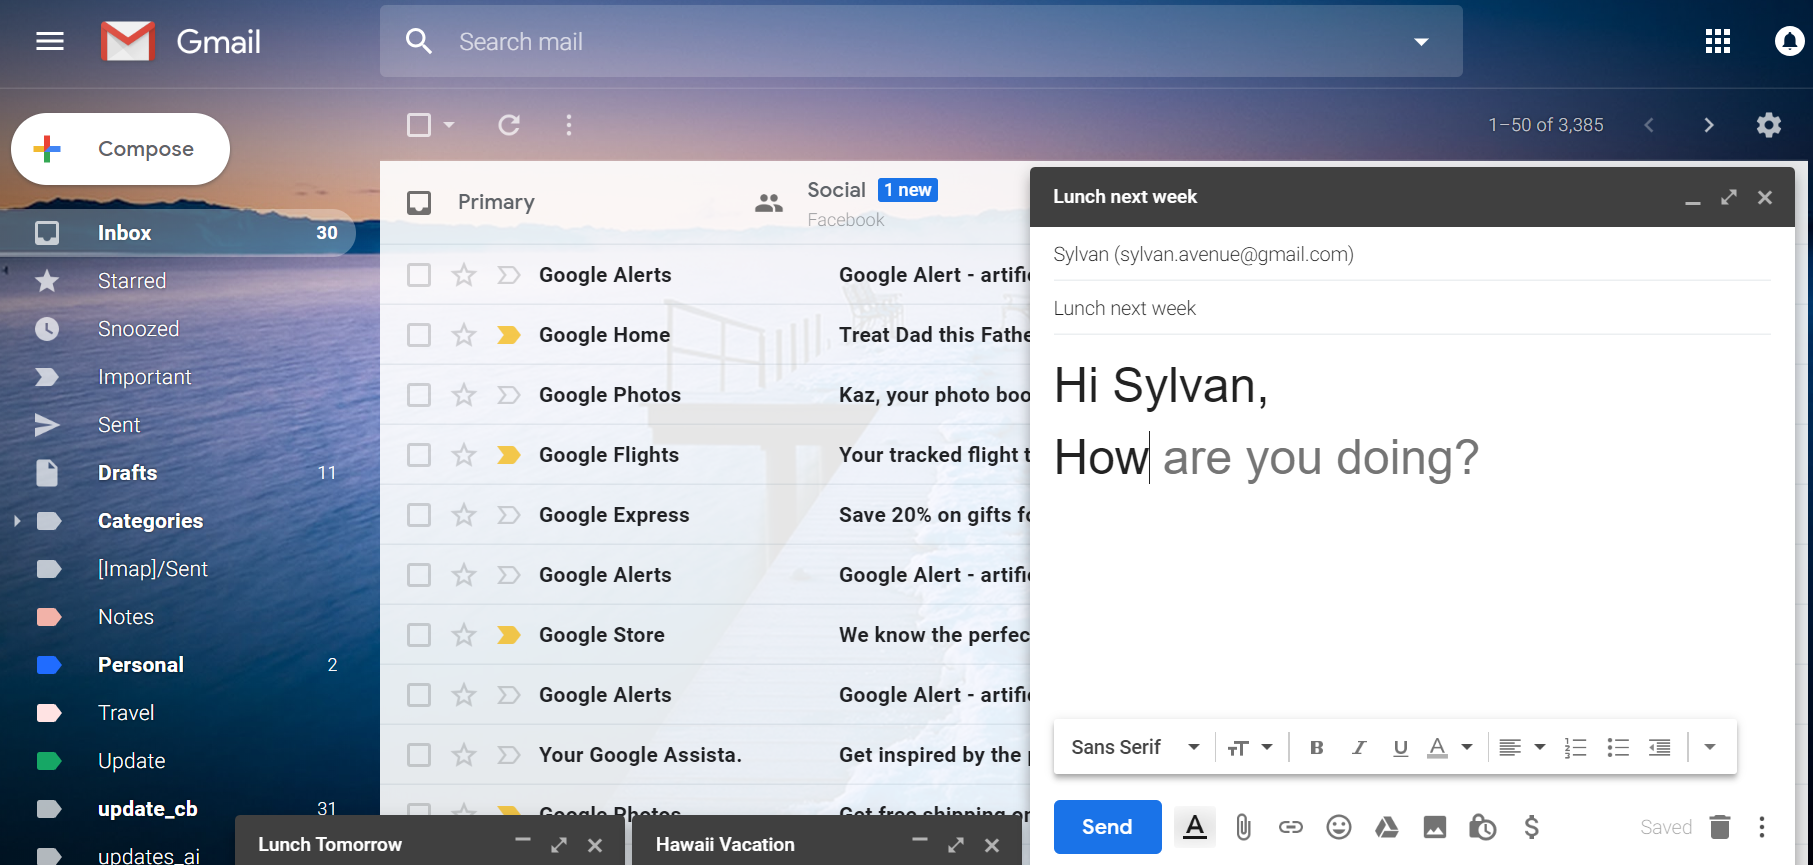The image size is (1813, 865).
Task: Click the Send button
Action: pos(1107,827)
